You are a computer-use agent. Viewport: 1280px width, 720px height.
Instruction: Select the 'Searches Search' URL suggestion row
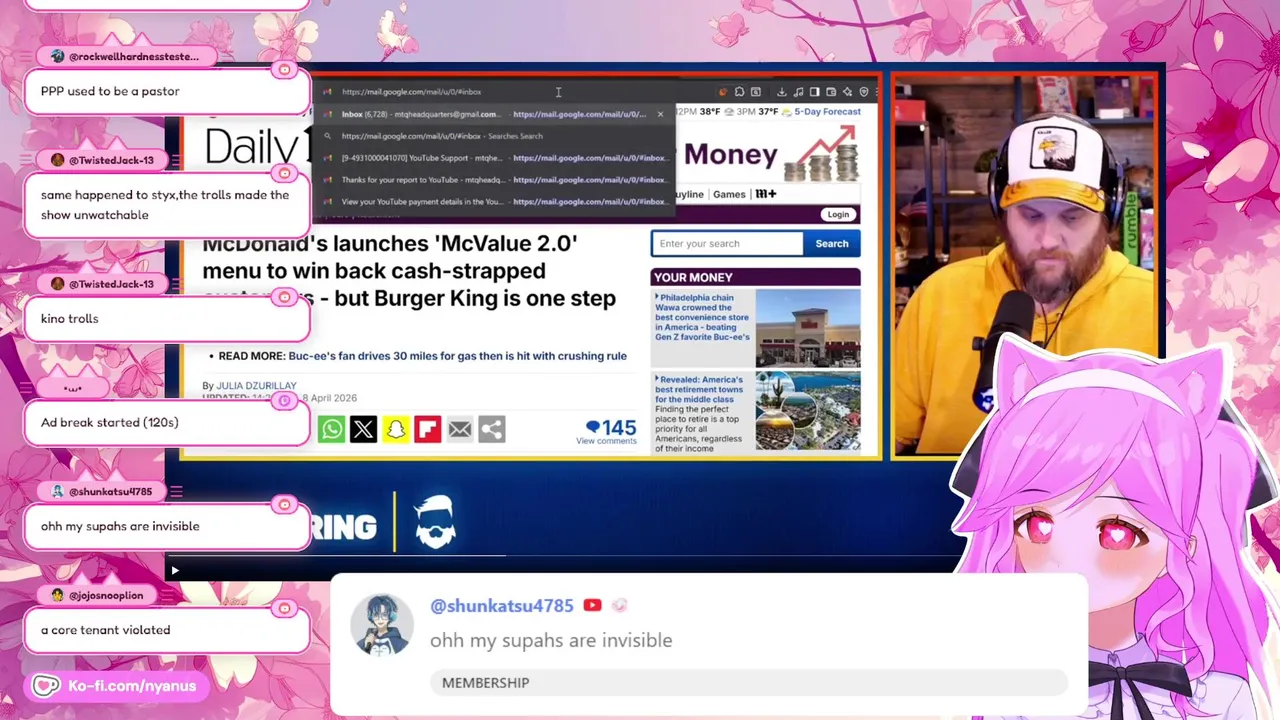[x=495, y=136]
